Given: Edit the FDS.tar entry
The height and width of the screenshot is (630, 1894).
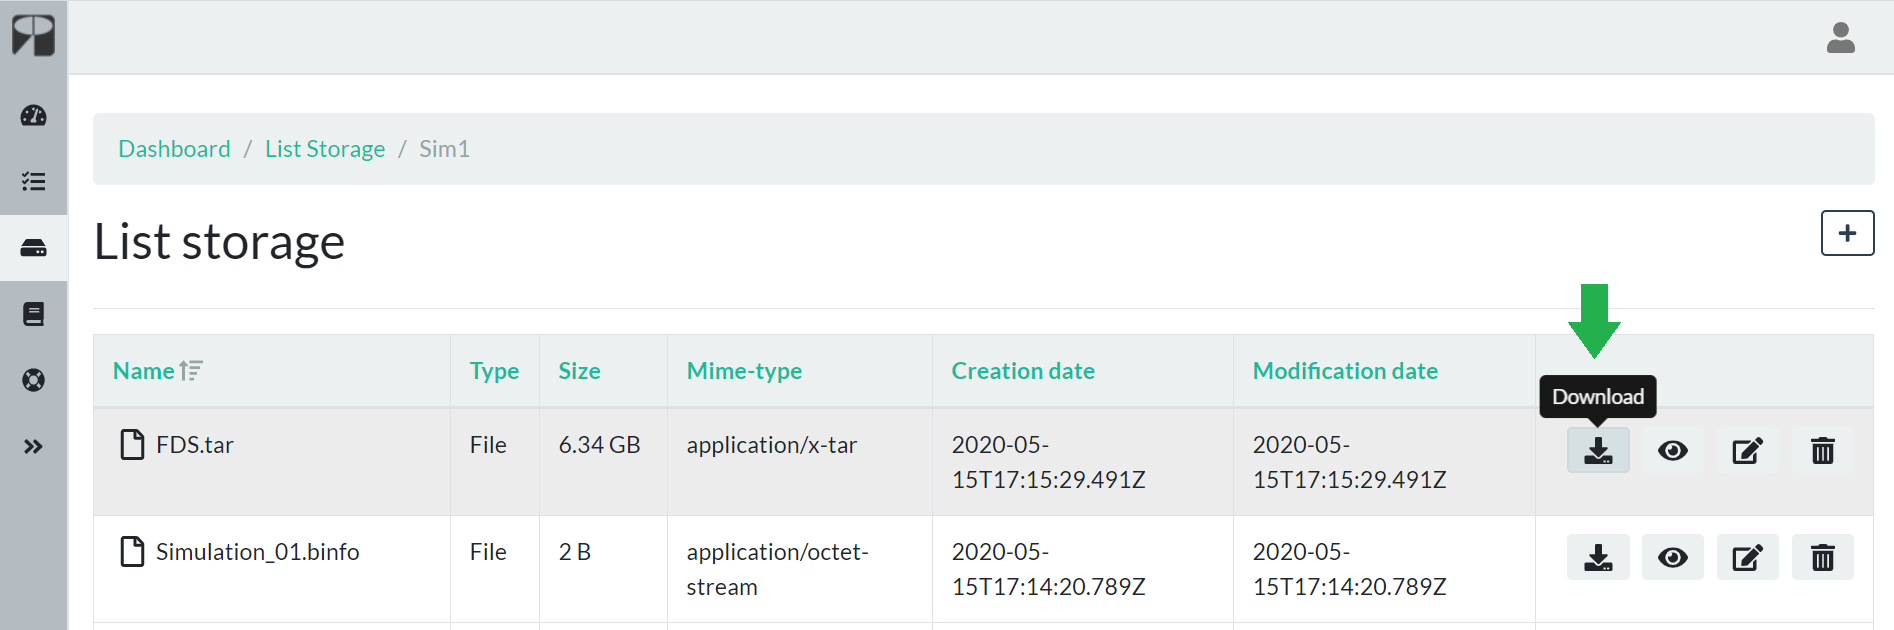Looking at the screenshot, I should 1747,451.
